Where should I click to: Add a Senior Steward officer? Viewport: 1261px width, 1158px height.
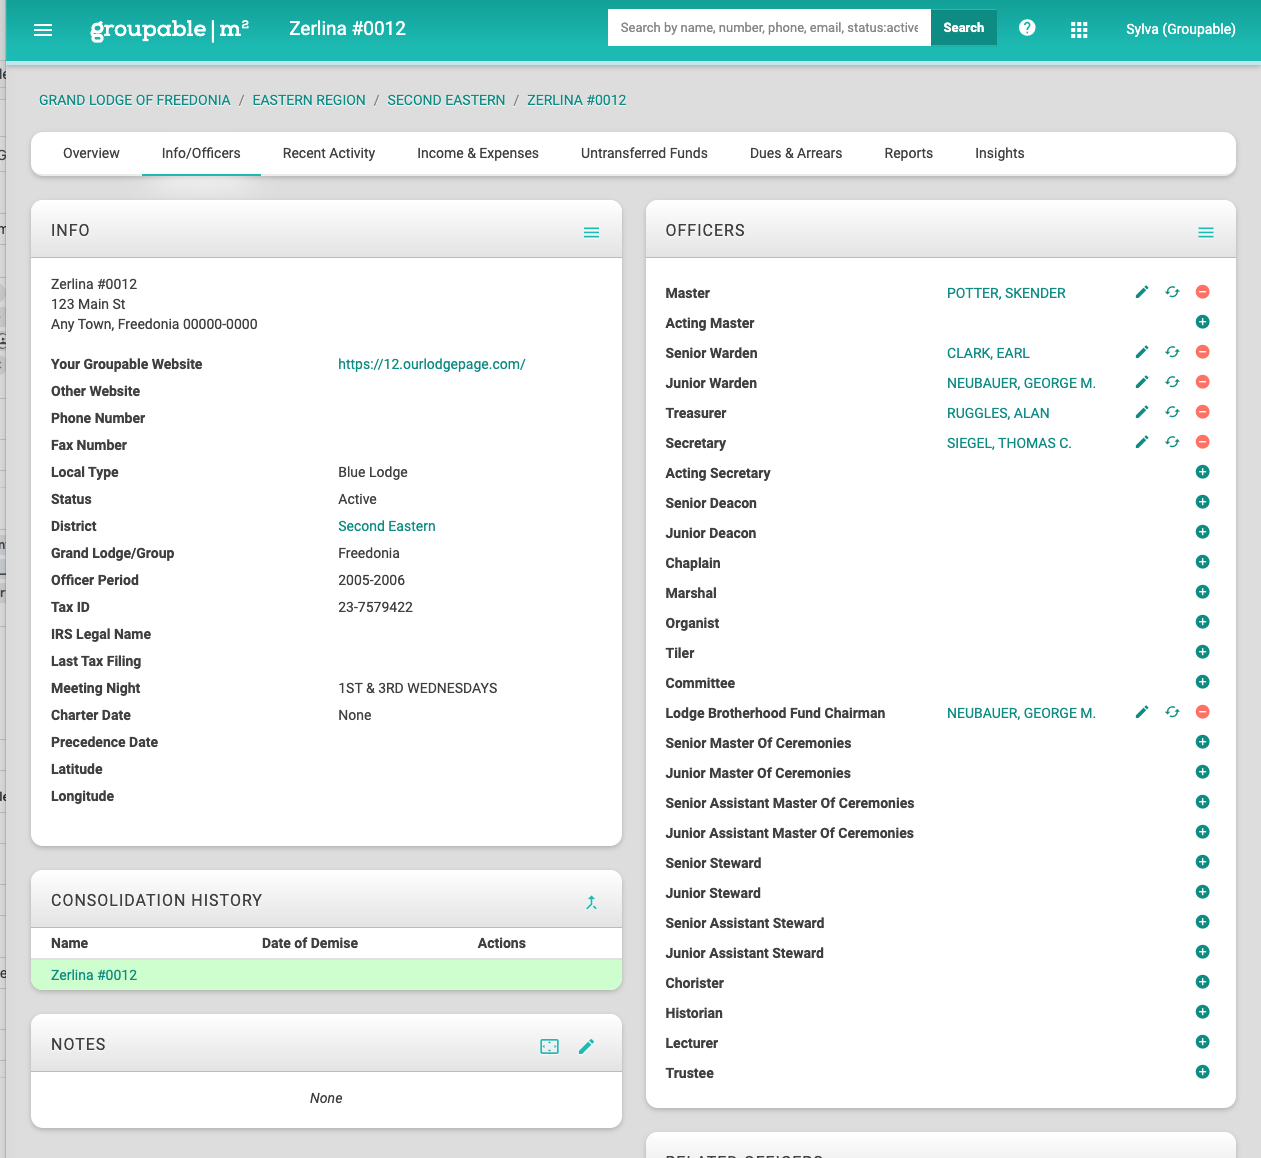(x=1203, y=862)
